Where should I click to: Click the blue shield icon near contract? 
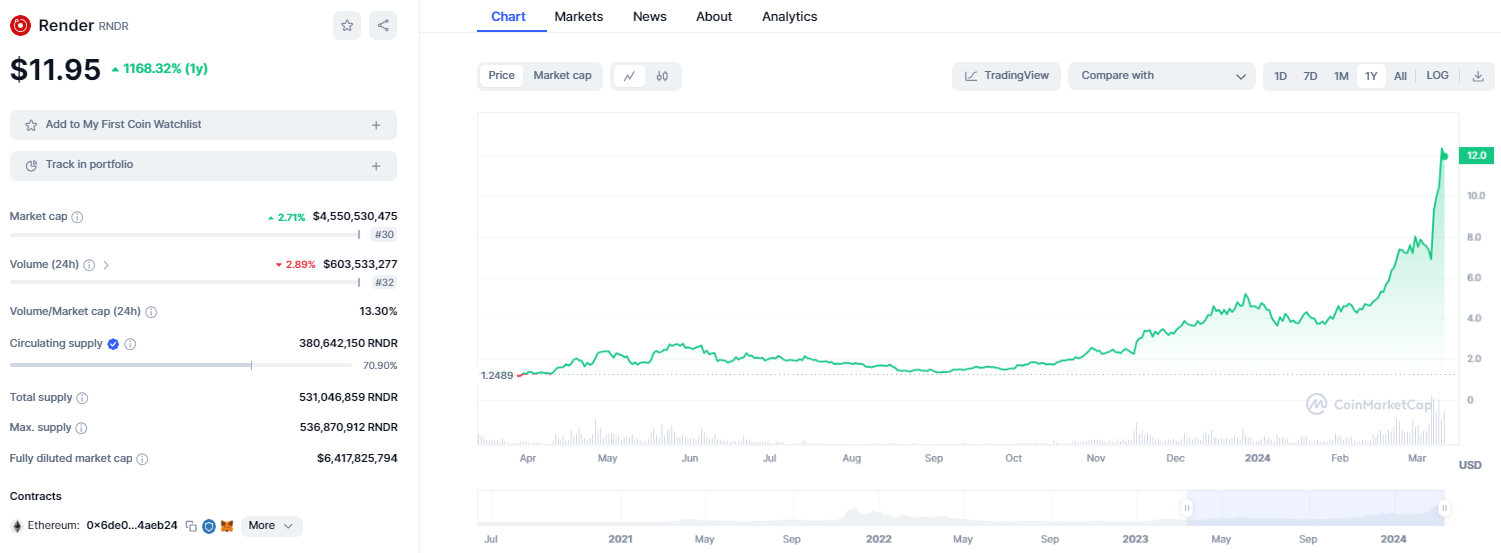(x=209, y=526)
